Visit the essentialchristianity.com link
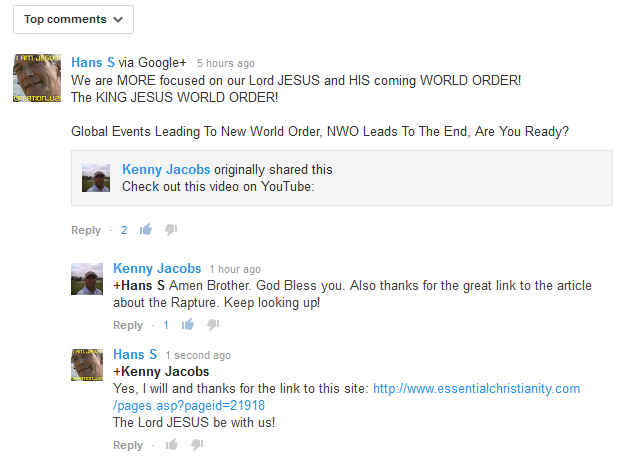The width and height of the screenshot is (623, 460). [346, 397]
